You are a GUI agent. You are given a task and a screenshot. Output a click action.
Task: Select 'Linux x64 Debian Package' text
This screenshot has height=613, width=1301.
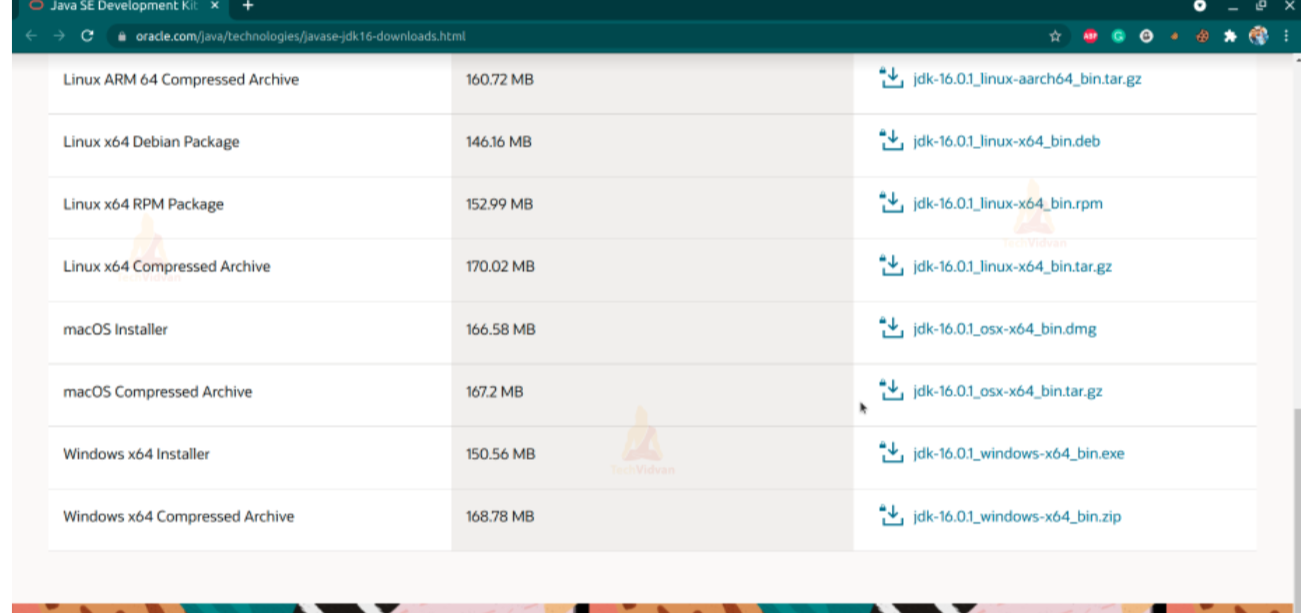(151, 141)
